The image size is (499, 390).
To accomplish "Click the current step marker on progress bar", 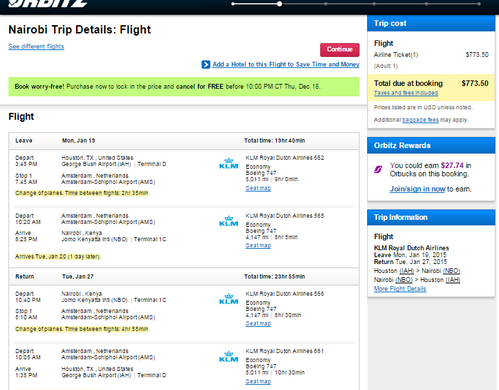I will 279,4.
